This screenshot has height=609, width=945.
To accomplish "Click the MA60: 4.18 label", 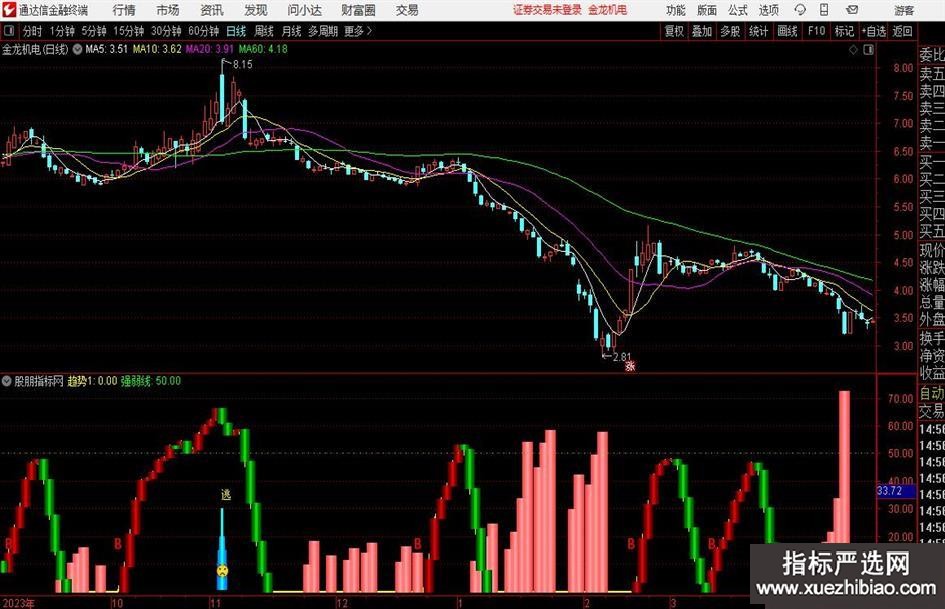I will pos(263,49).
